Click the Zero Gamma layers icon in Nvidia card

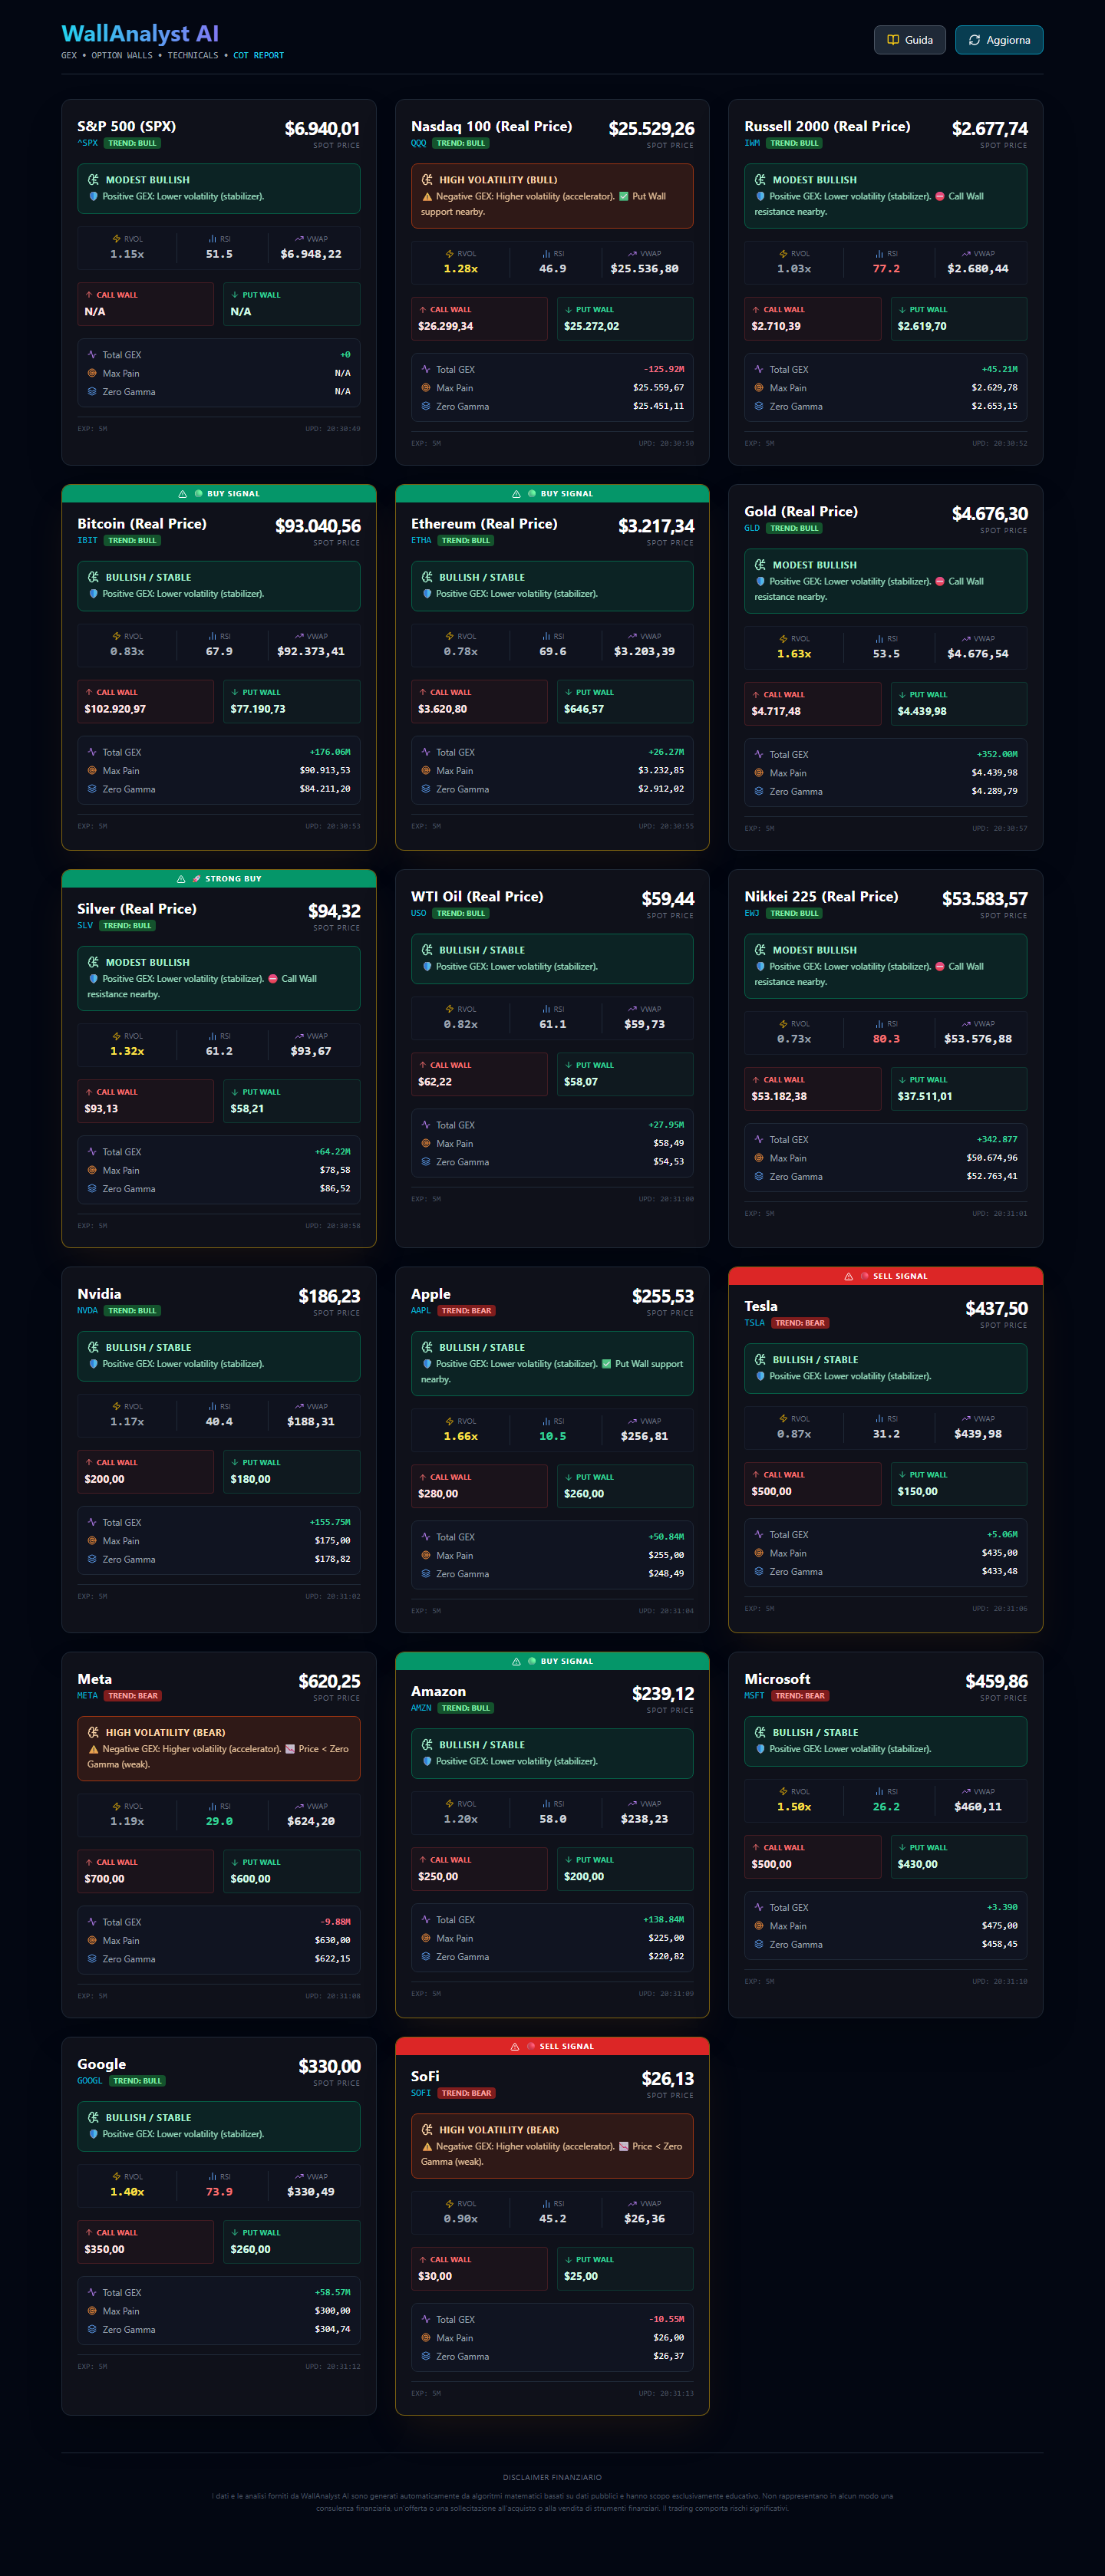[x=92, y=1559]
